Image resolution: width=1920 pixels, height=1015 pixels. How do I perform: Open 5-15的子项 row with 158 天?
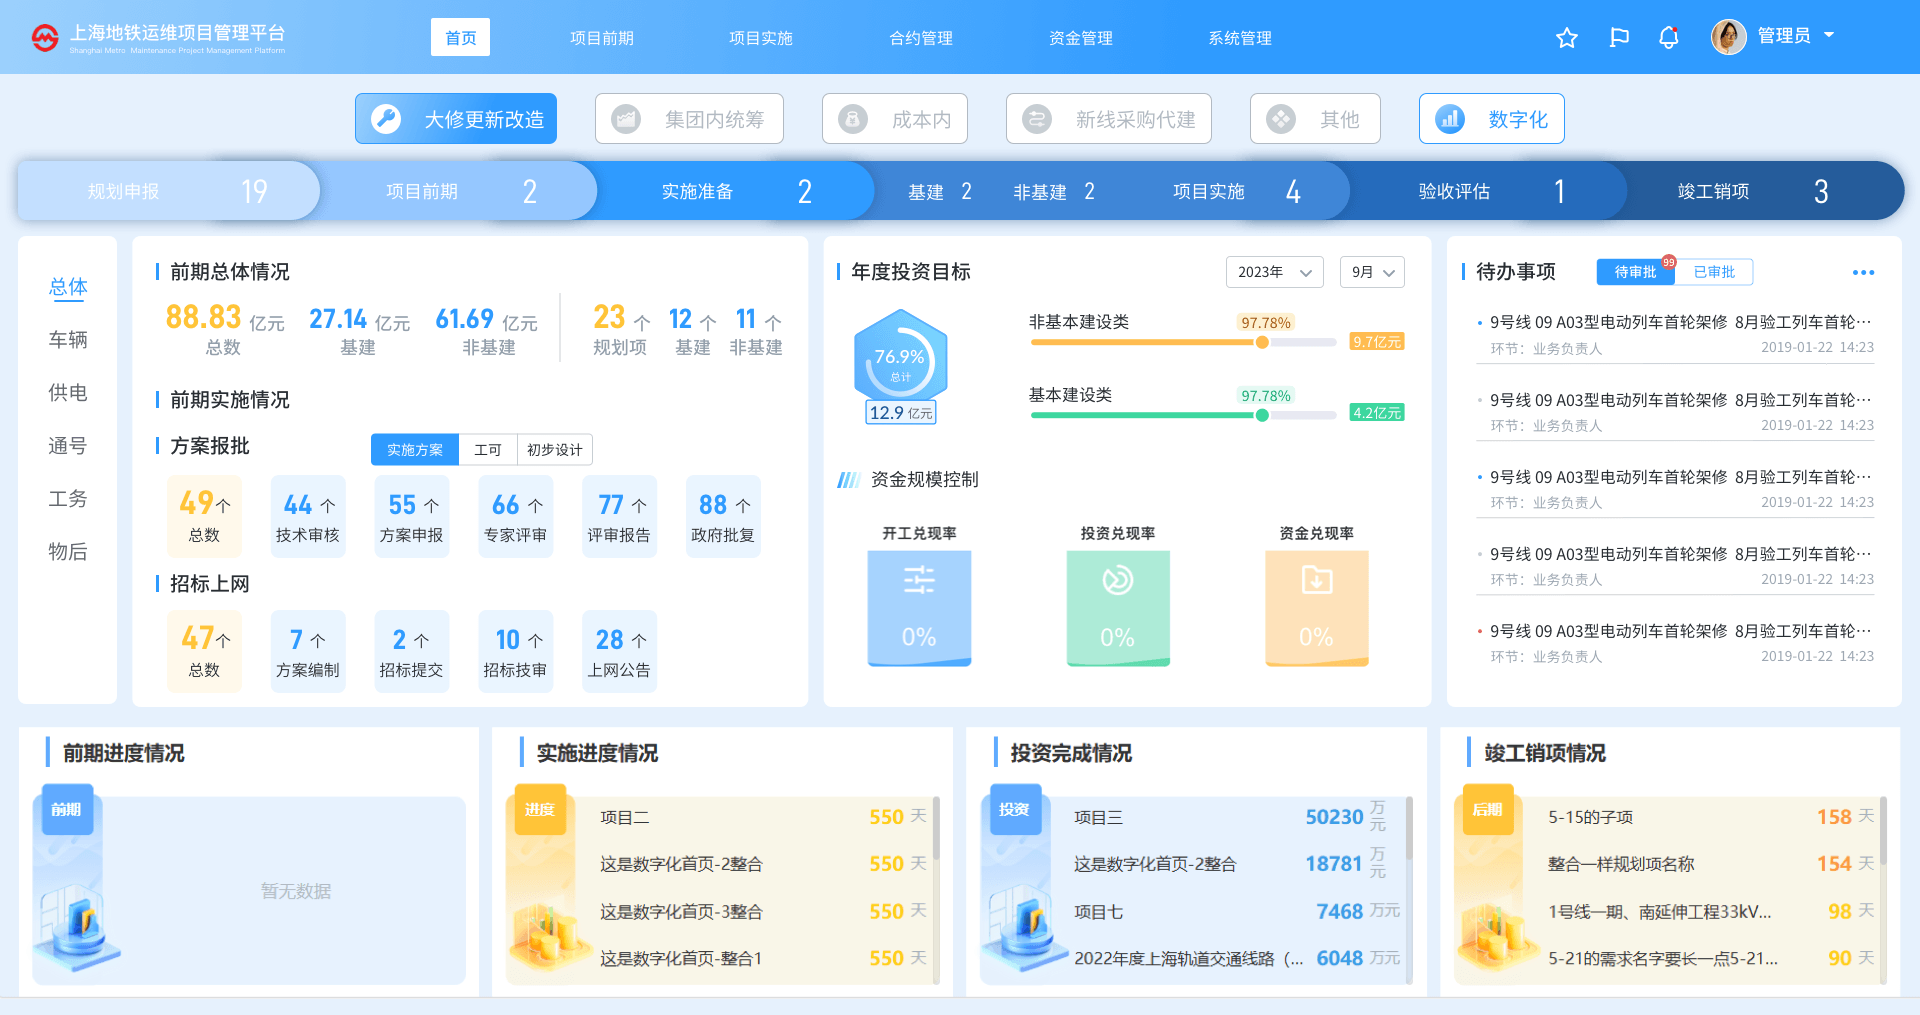tap(1710, 817)
